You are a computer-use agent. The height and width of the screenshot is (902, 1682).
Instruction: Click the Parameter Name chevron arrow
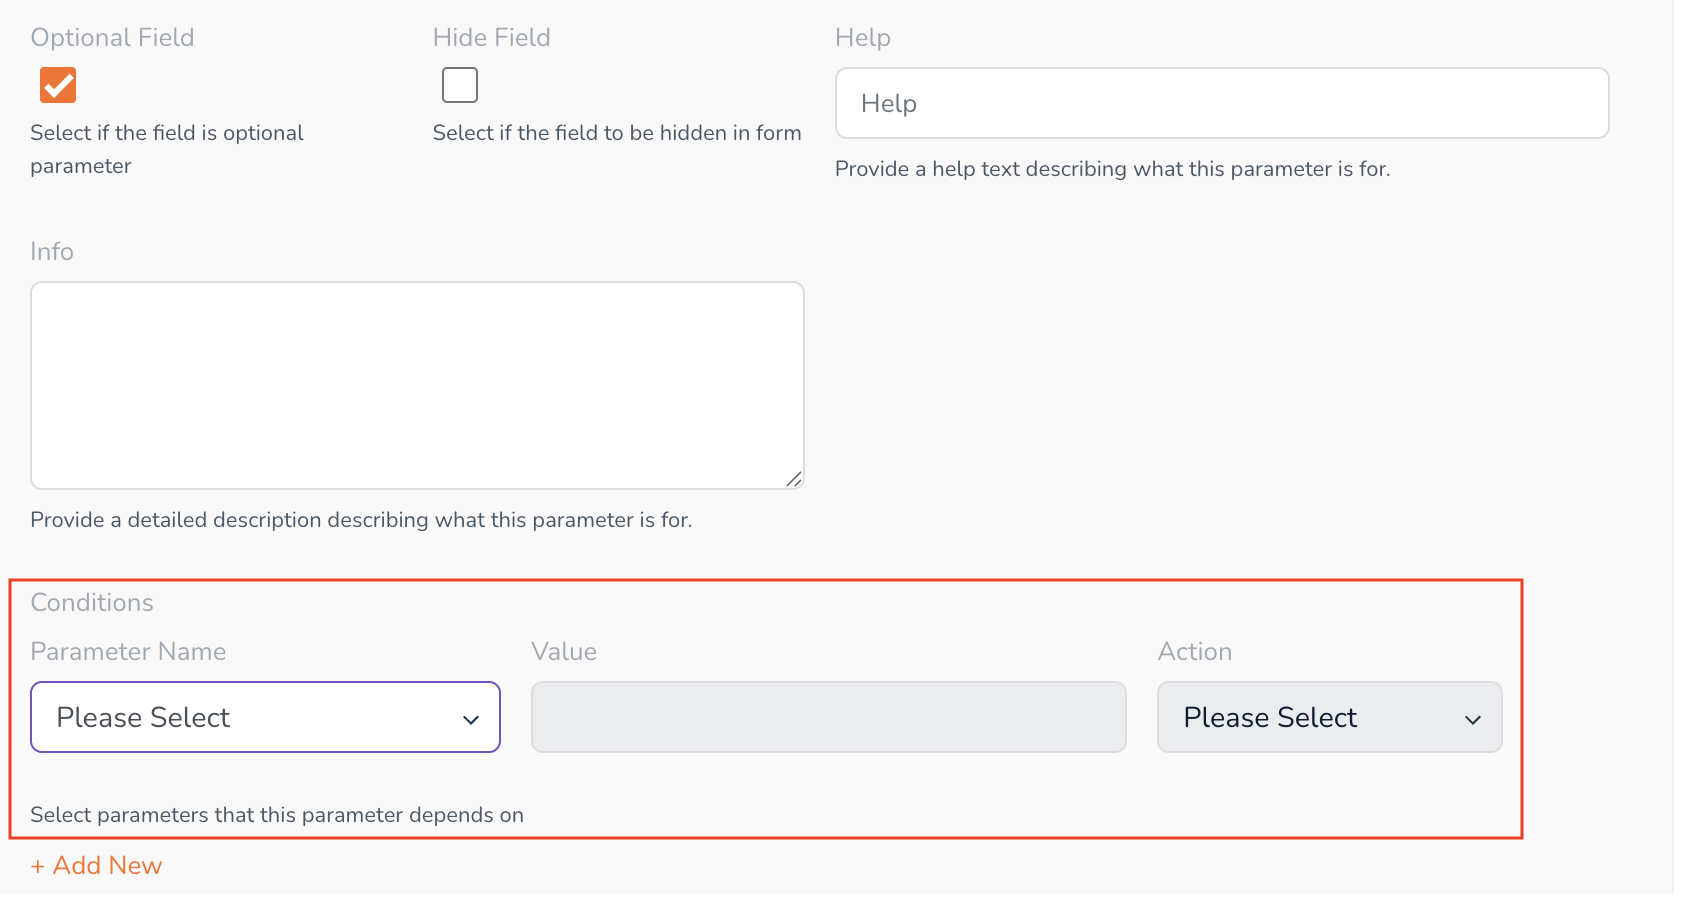[x=471, y=719]
